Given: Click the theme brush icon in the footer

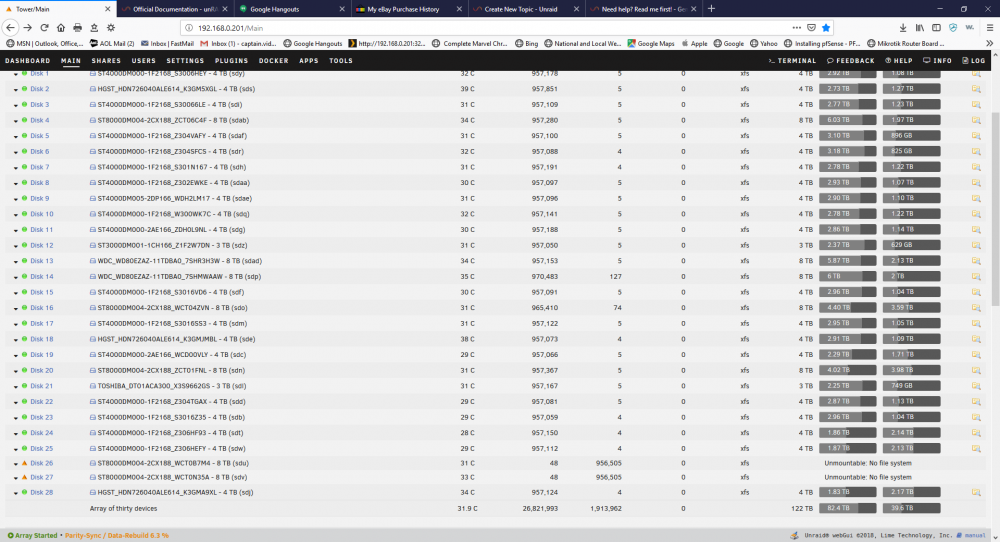Looking at the screenshot, I should [794, 536].
